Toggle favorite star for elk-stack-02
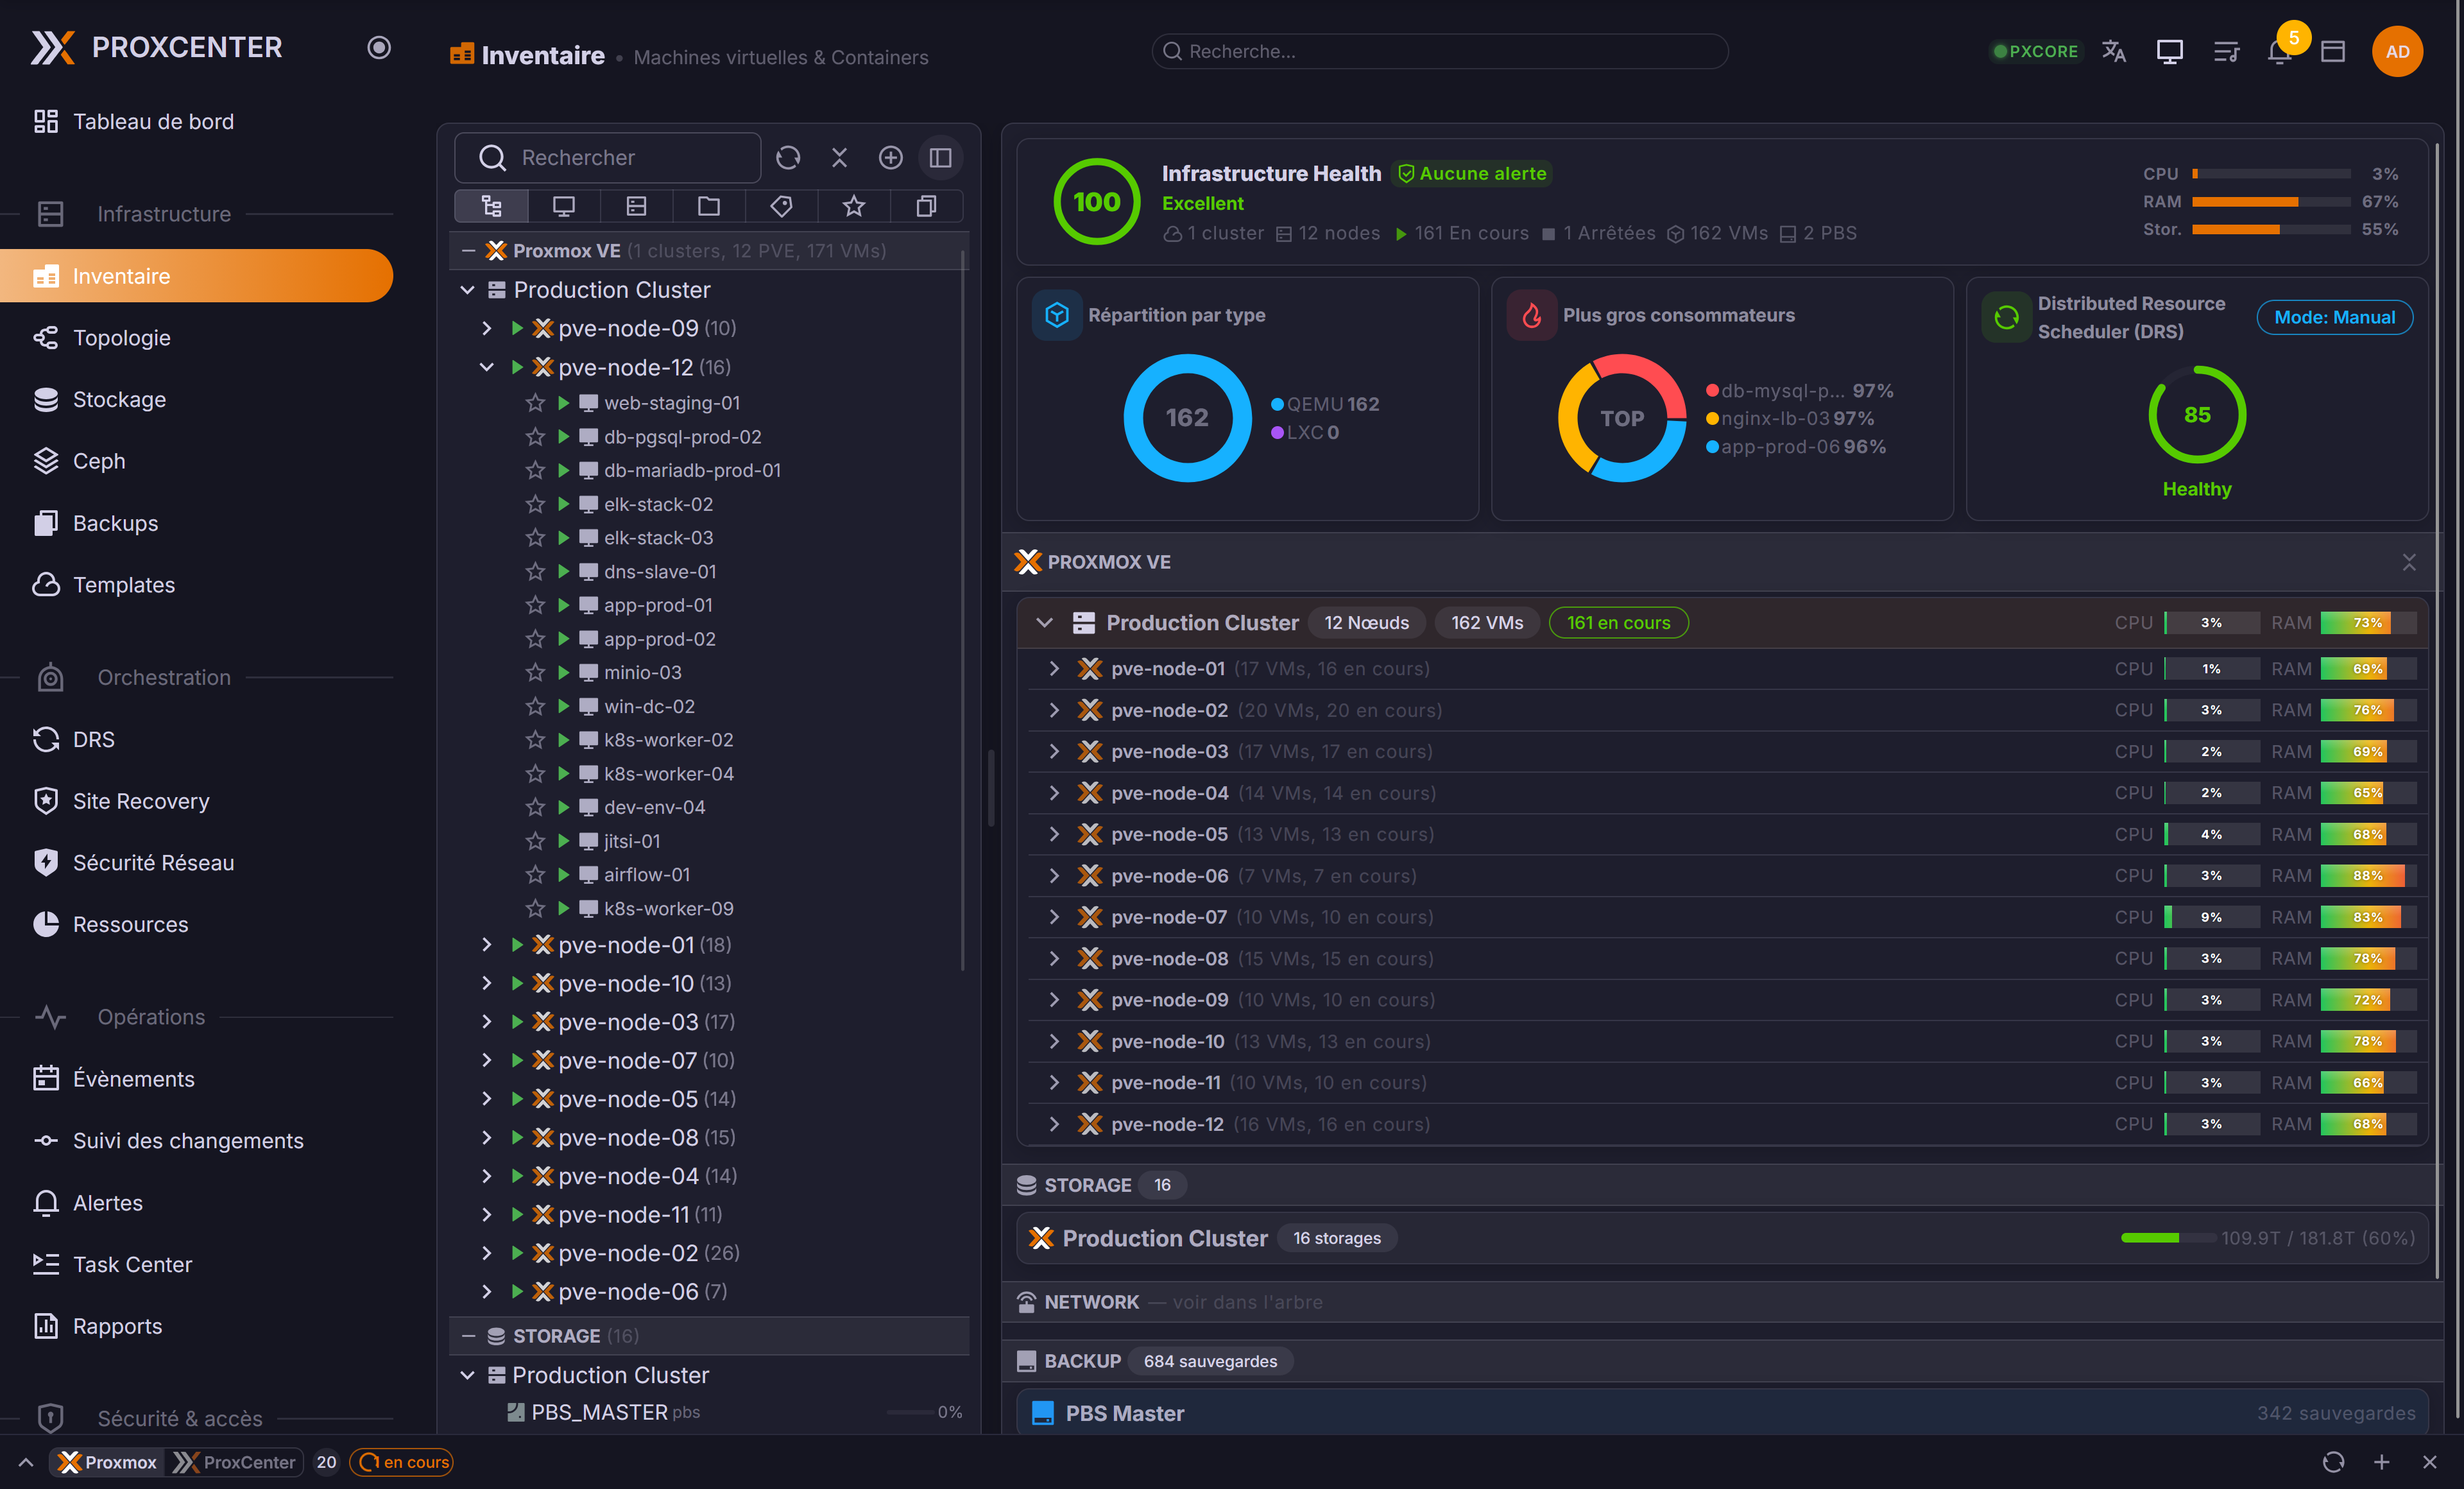This screenshot has width=2464, height=1489. coord(535,504)
